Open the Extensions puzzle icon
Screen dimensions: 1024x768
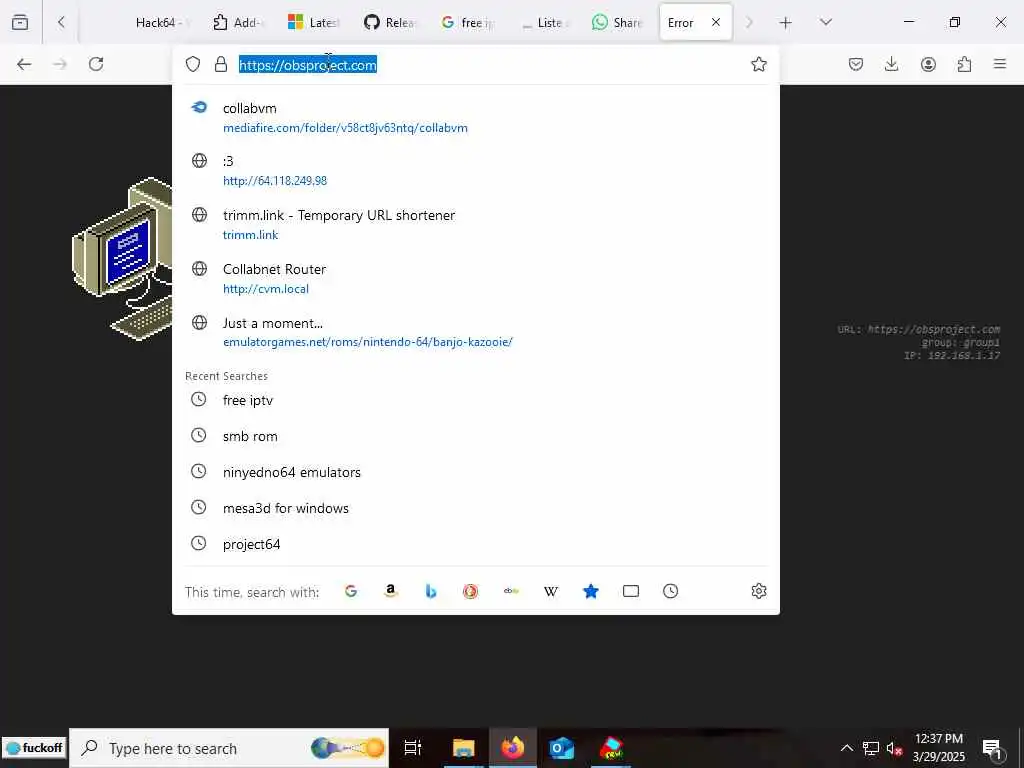[964, 64]
